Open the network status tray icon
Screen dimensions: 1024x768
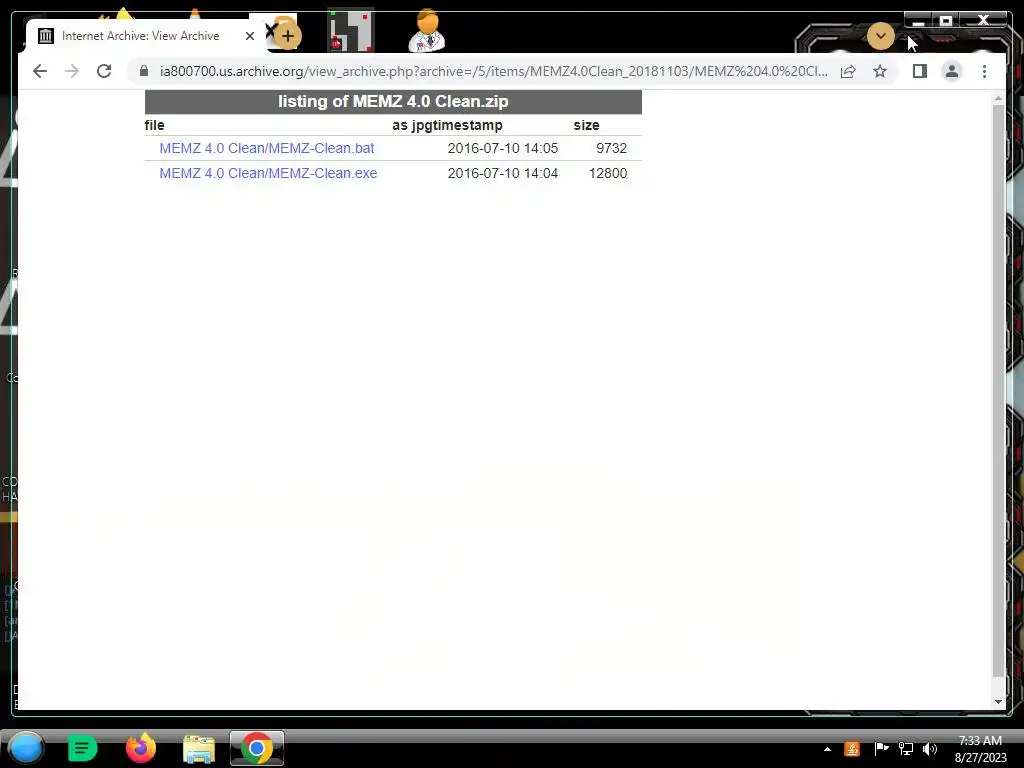tap(905, 749)
